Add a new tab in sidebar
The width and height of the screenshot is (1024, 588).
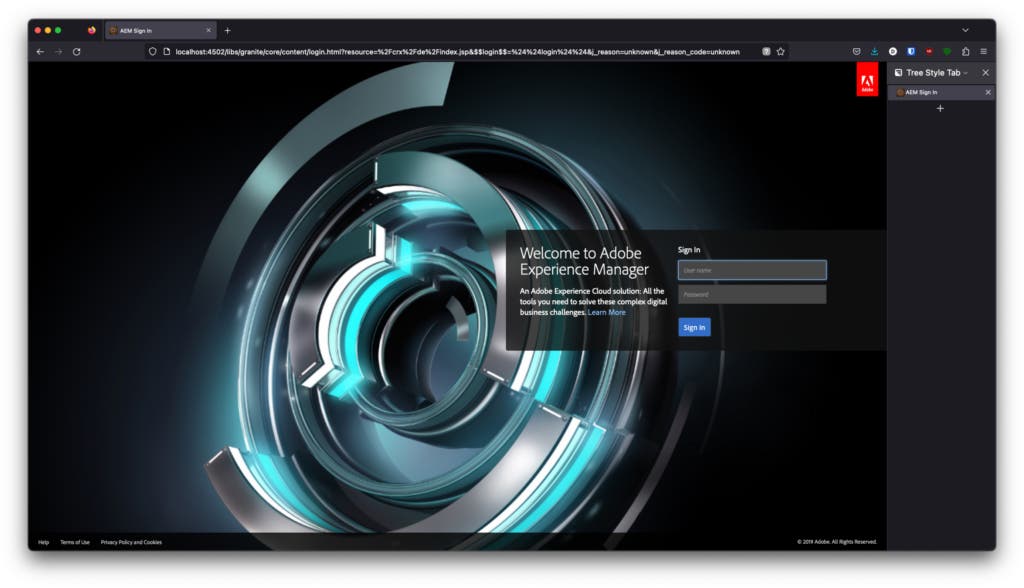[x=940, y=108]
